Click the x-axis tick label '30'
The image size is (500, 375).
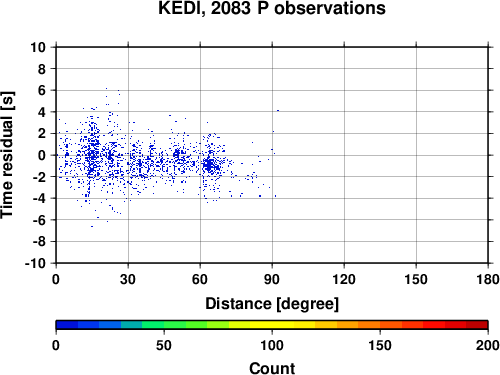tap(128, 279)
